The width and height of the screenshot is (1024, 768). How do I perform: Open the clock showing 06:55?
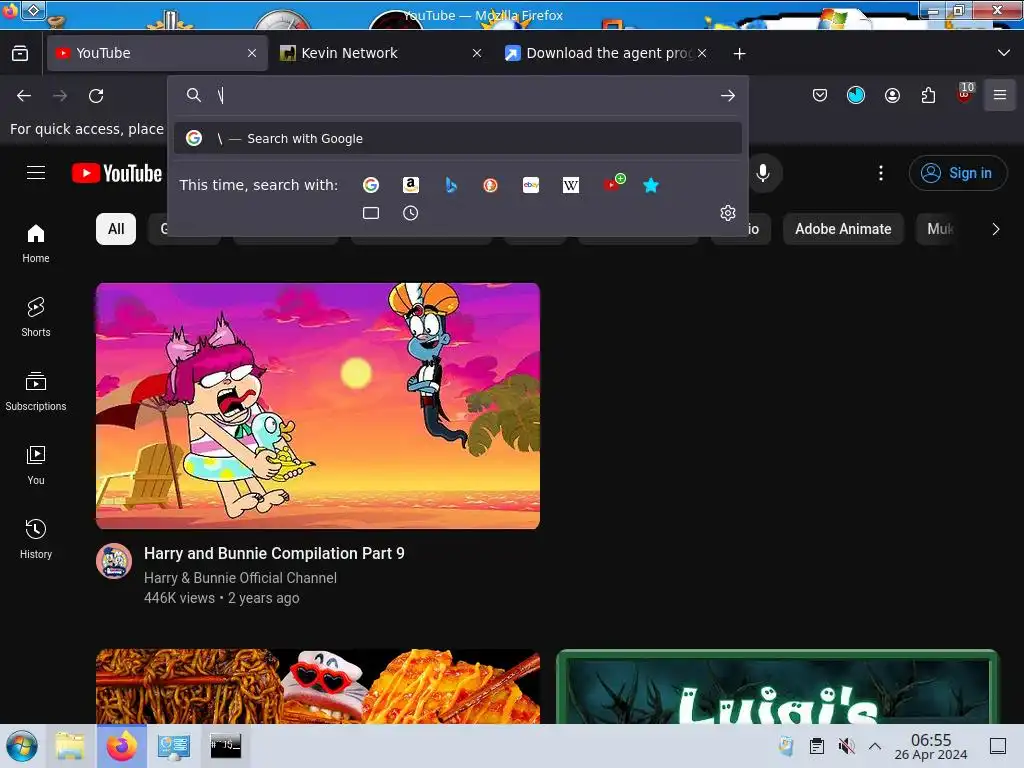click(931, 746)
